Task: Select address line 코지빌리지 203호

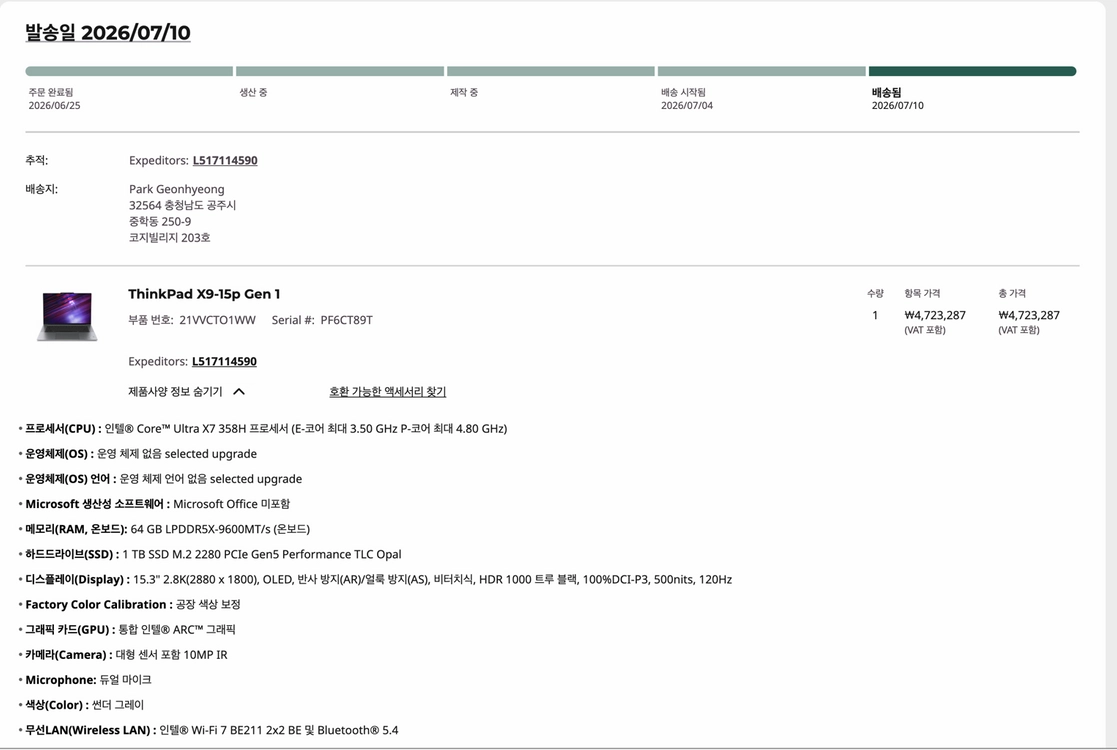Action: pyautogui.click(x=170, y=238)
